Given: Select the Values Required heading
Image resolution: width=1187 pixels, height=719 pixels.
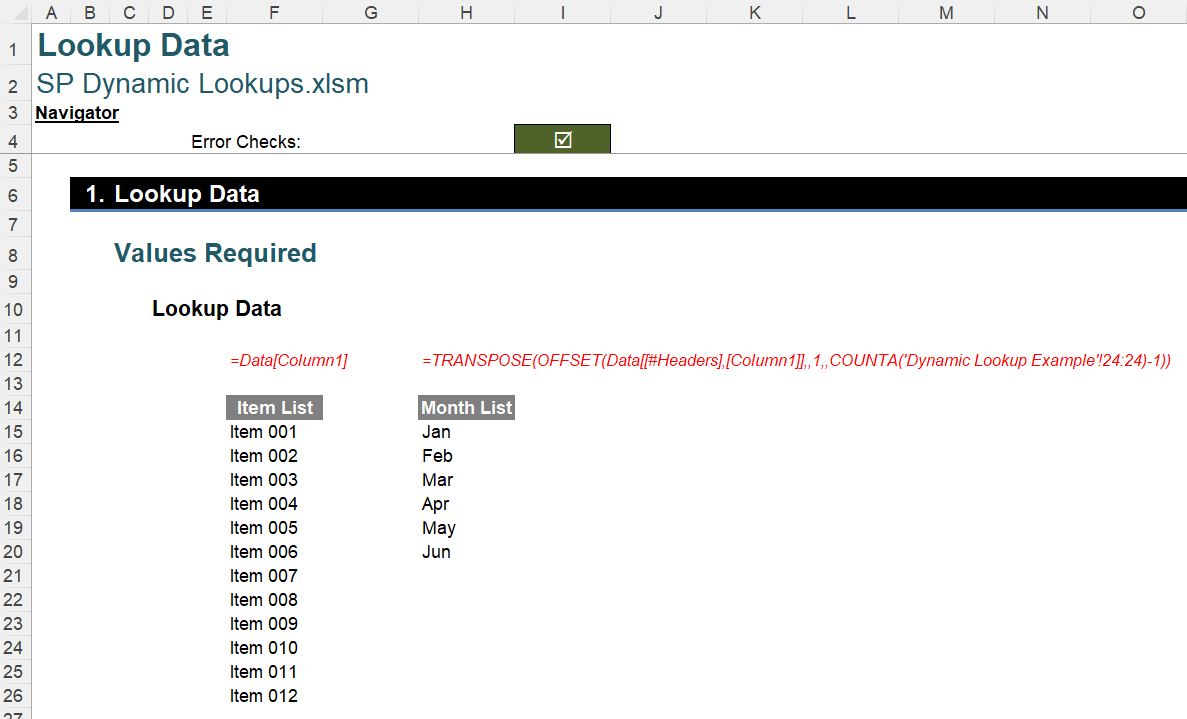Looking at the screenshot, I should point(215,253).
